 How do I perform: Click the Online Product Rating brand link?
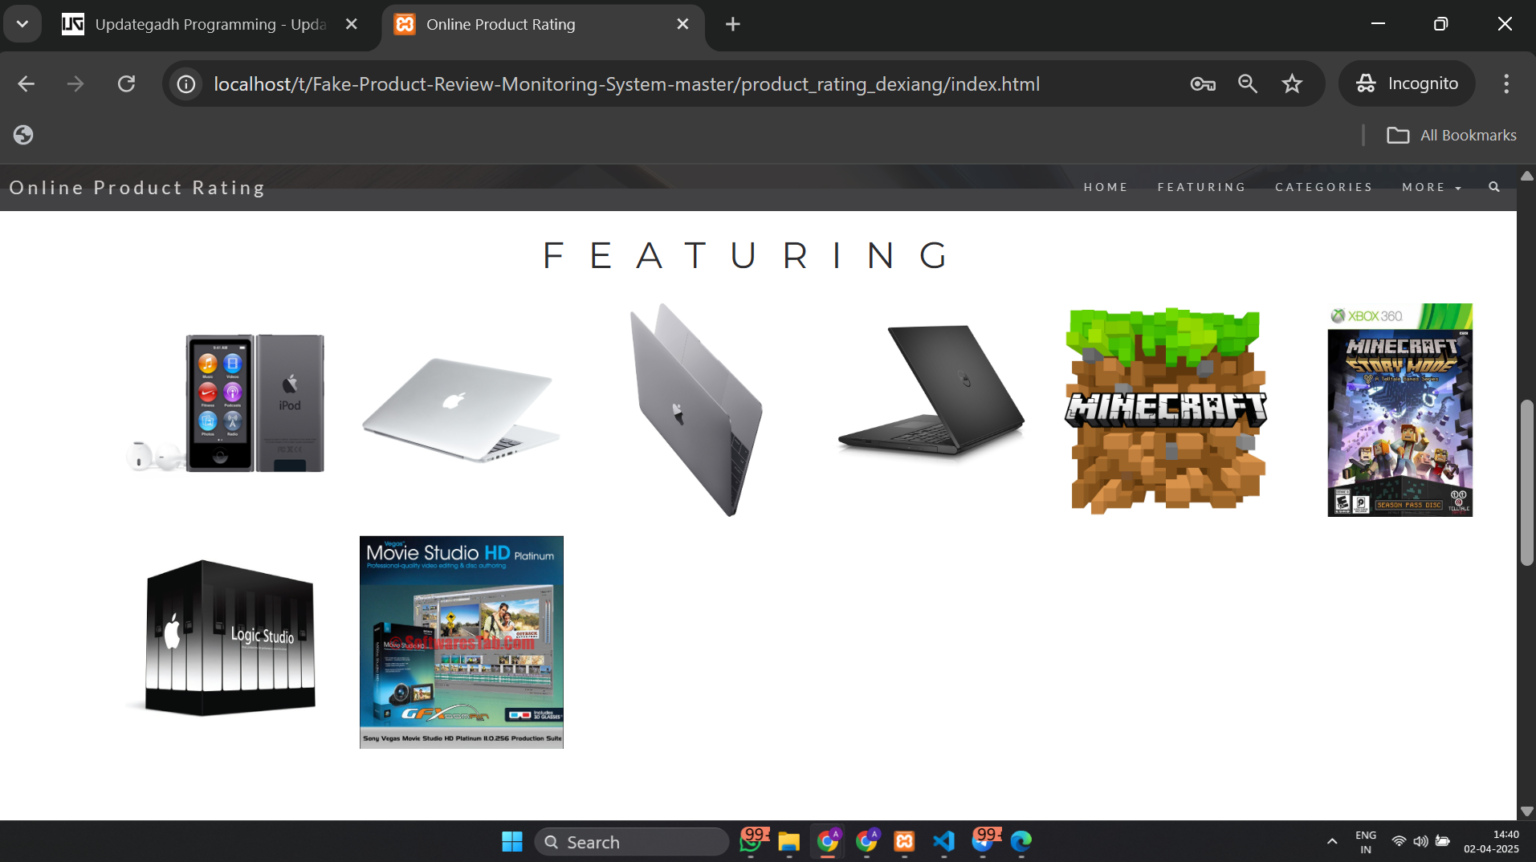137,187
